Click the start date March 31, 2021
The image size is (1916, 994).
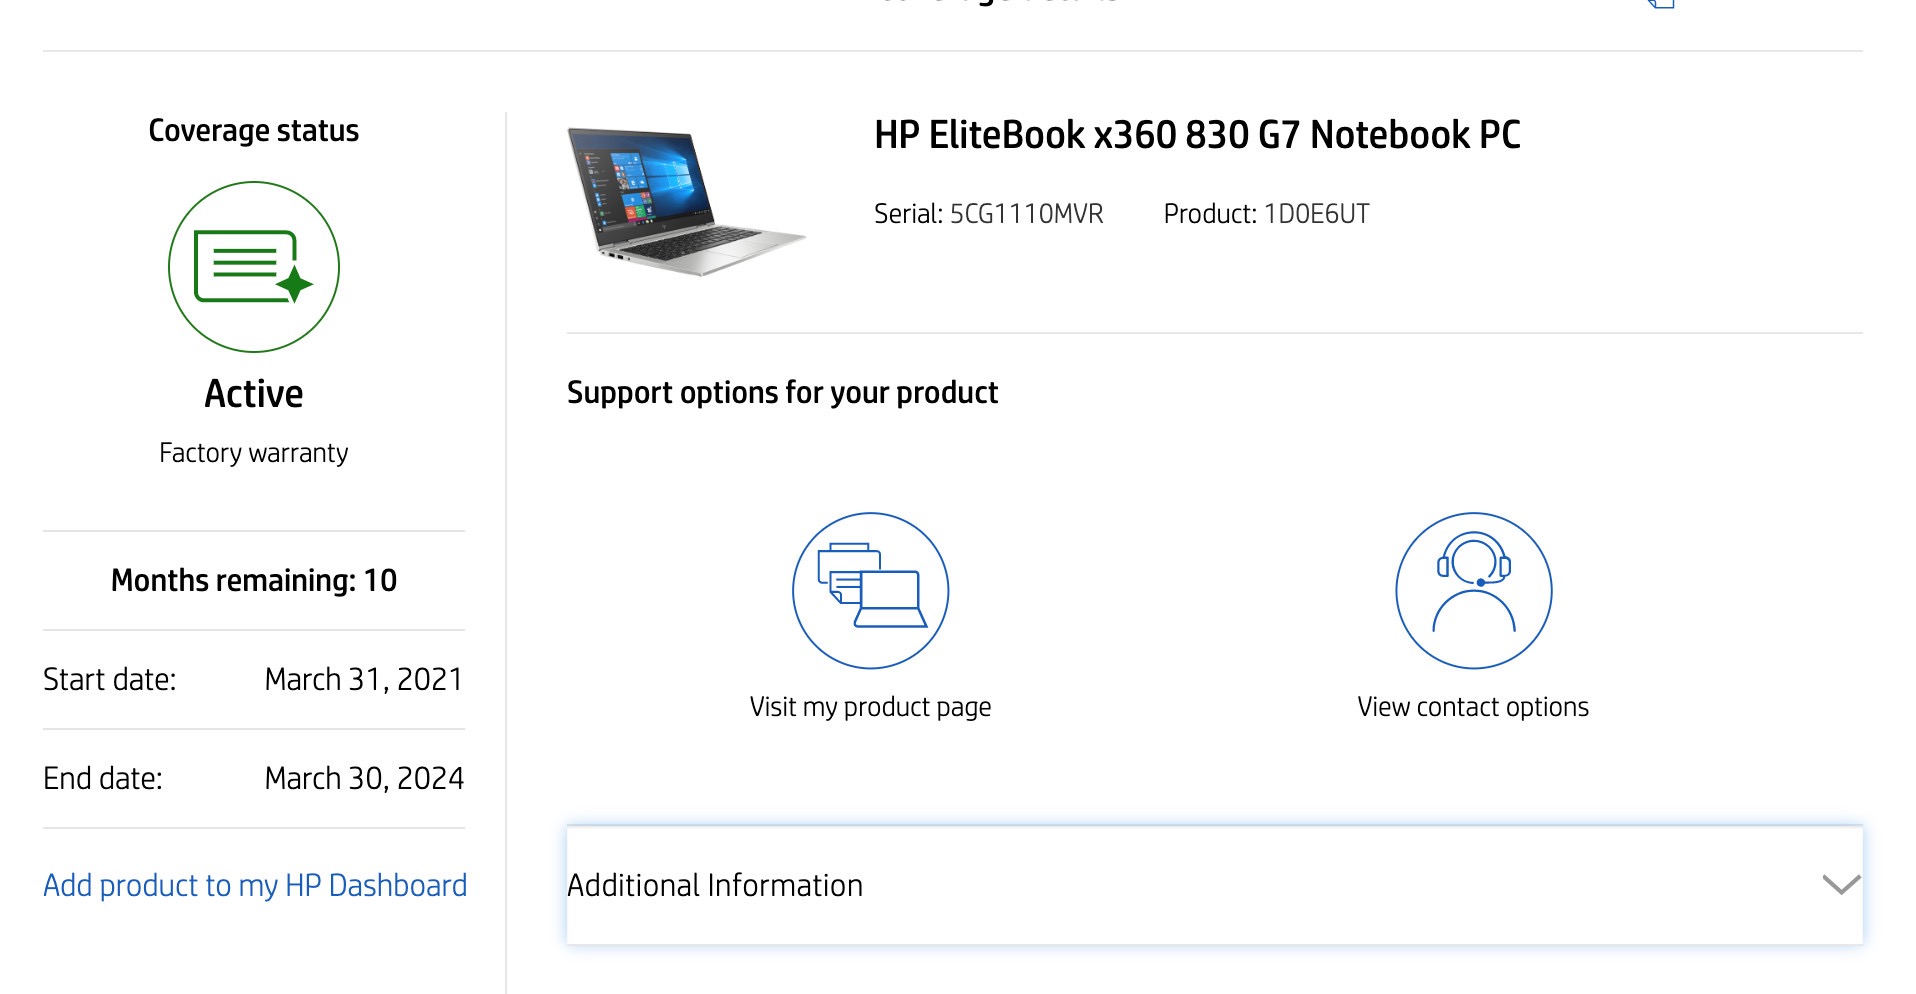(364, 680)
